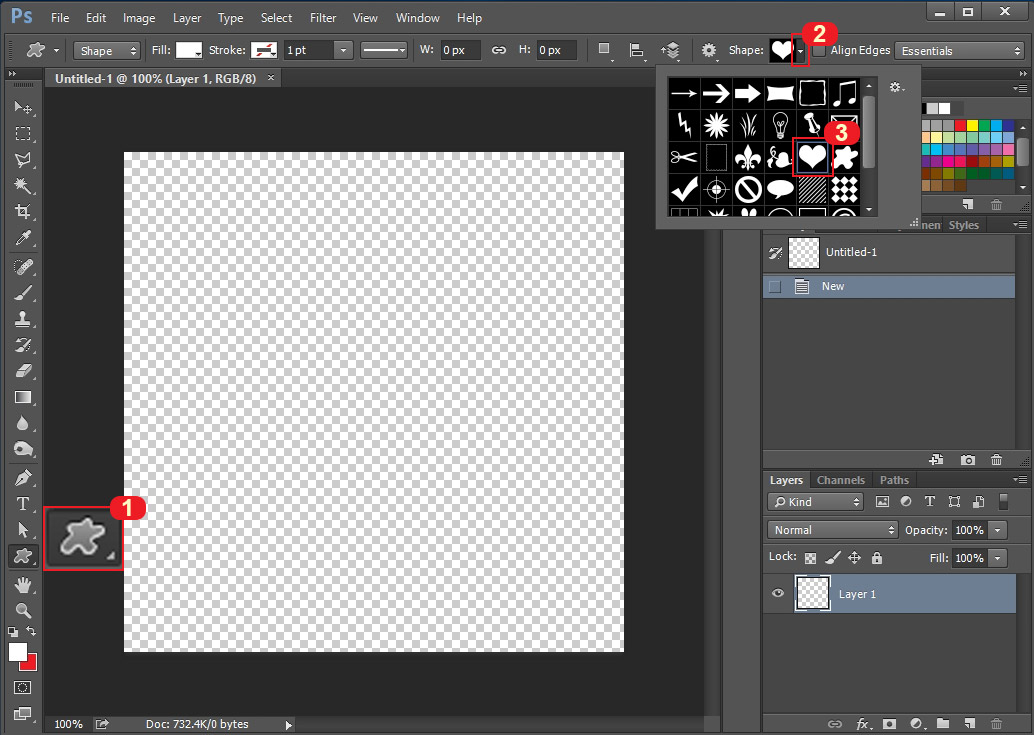The width and height of the screenshot is (1034, 735).
Task: Click the foreground color swatch
Action: [x=18, y=651]
